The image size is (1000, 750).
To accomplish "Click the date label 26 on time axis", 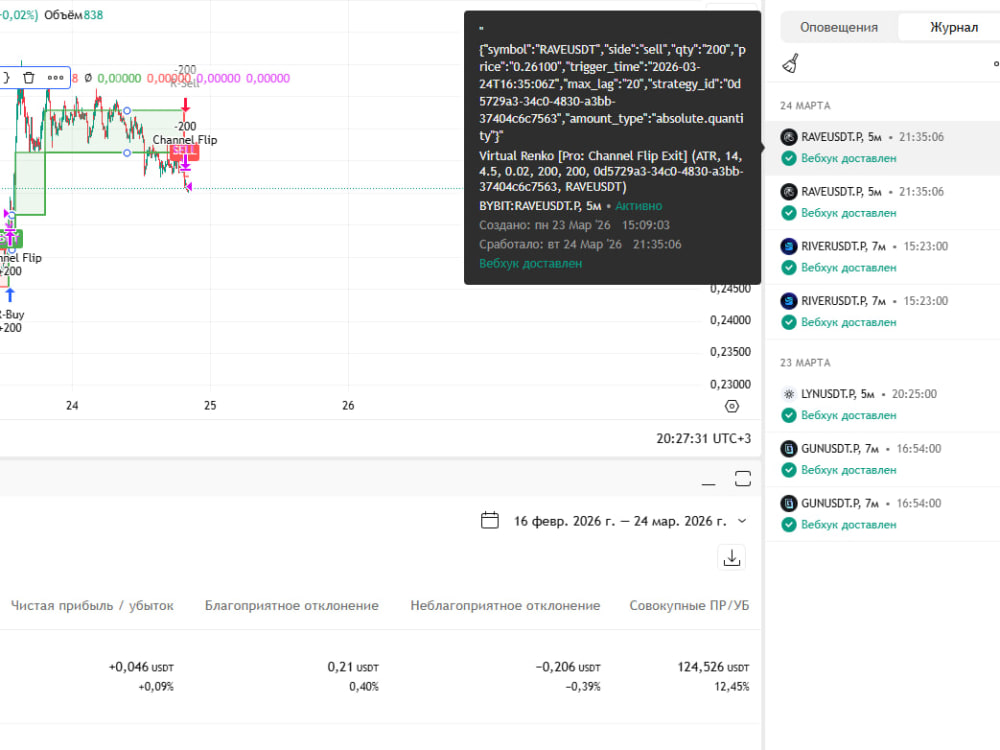I will click(348, 406).
